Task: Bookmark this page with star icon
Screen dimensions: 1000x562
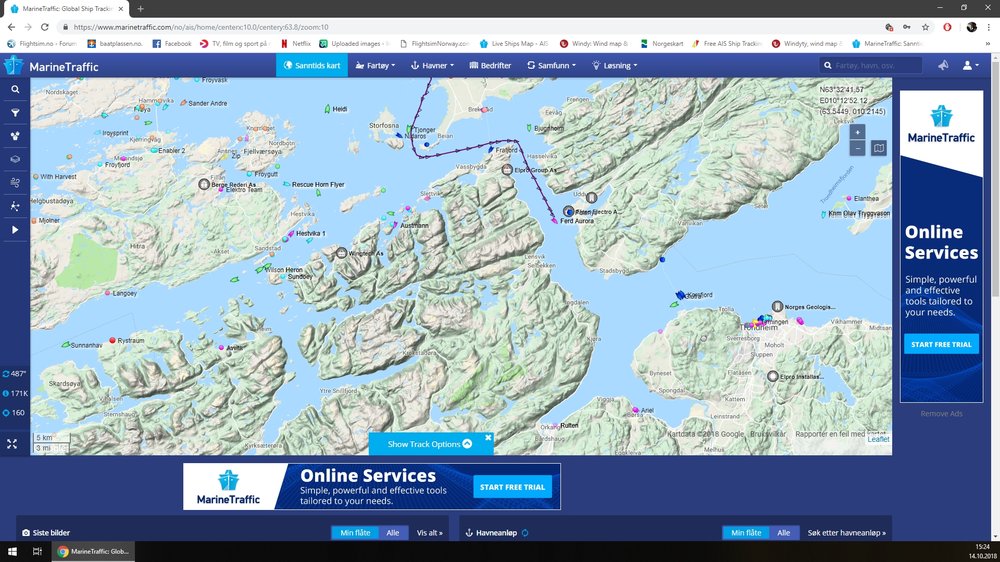Action: pos(925,27)
